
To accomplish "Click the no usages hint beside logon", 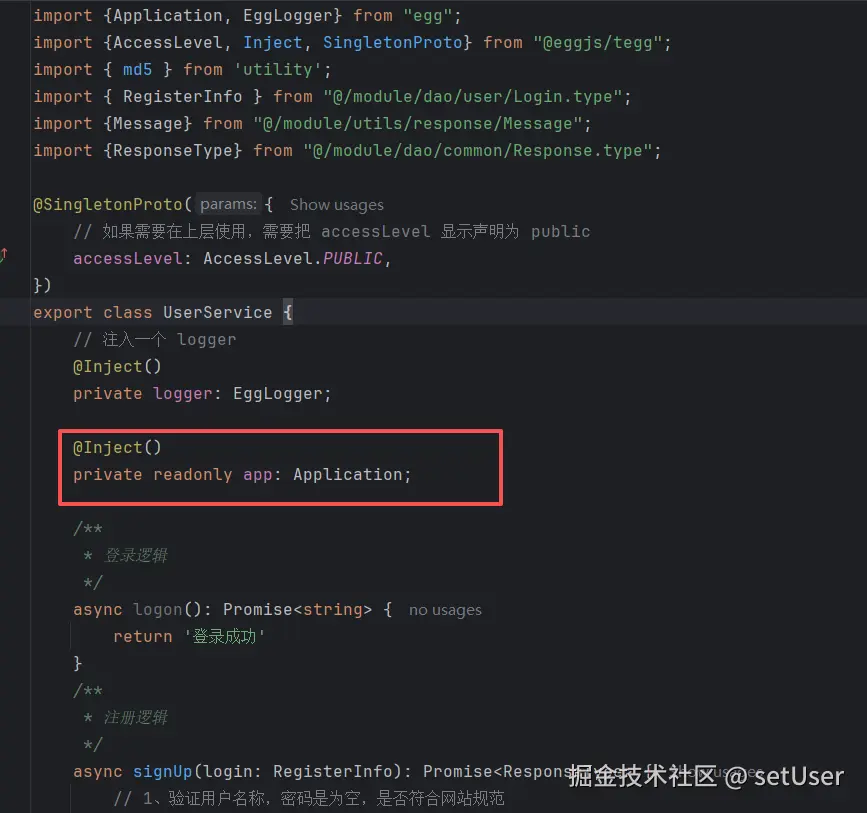I will pyautogui.click(x=445, y=610).
